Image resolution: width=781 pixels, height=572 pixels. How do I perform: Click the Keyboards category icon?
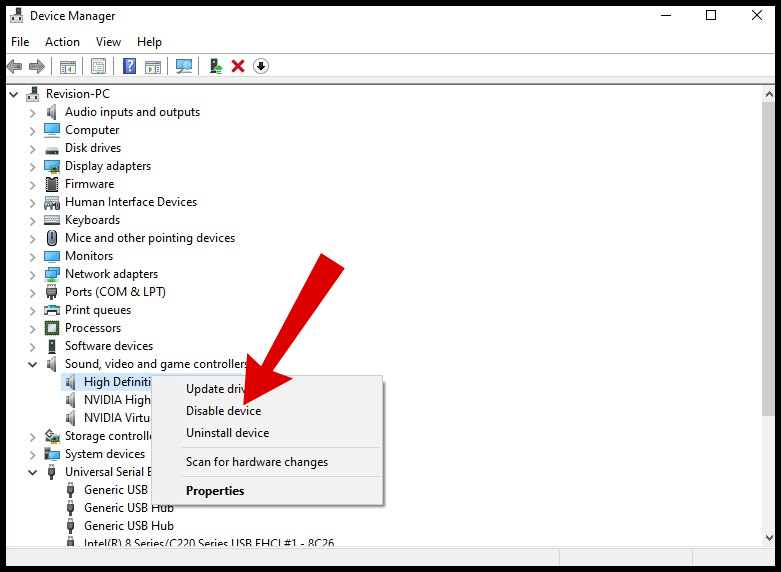click(x=52, y=220)
